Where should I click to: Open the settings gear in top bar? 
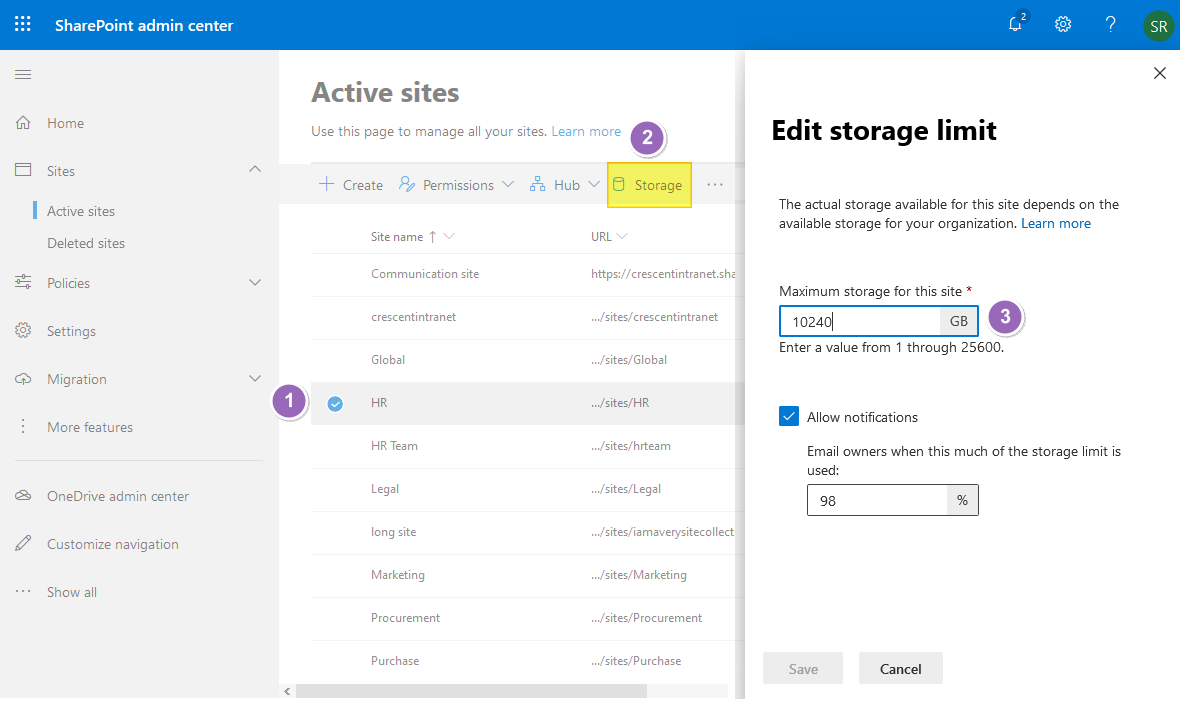(1062, 24)
